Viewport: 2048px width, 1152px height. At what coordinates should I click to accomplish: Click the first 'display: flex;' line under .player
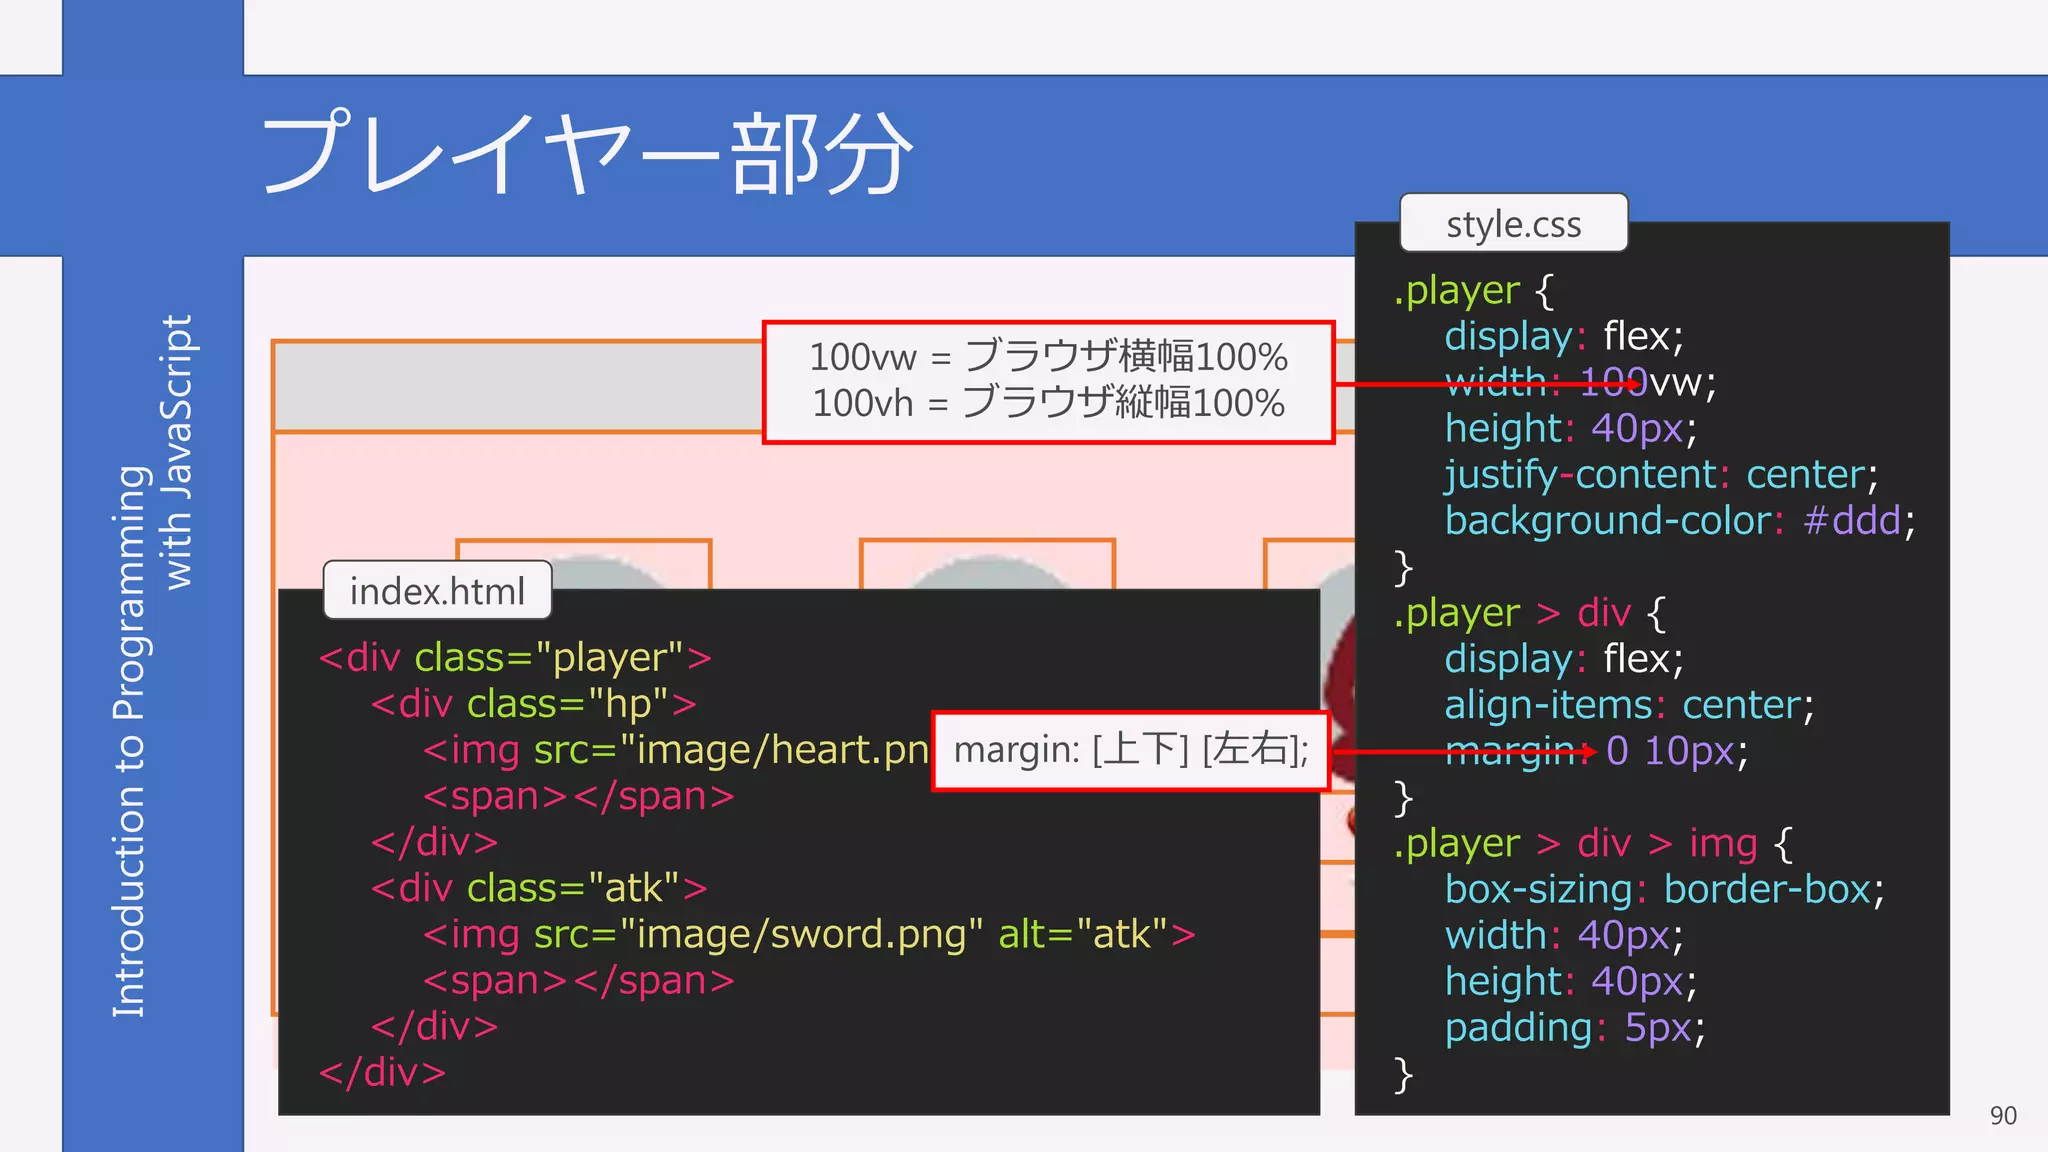pyautogui.click(x=1564, y=336)
